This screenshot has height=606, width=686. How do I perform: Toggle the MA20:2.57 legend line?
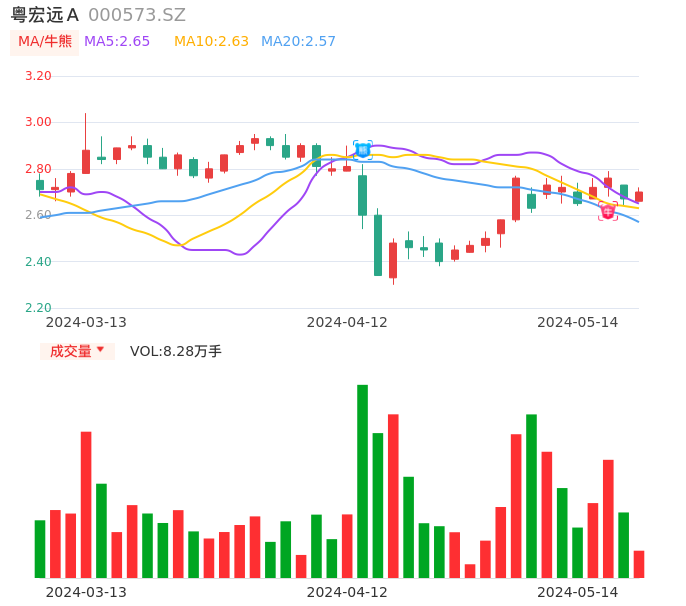coord(298,42)
